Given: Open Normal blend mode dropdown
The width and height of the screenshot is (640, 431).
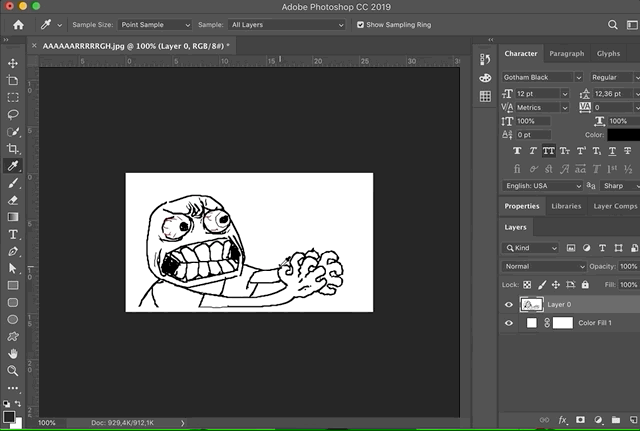Looking at the screenshot, I should [x=544, y=267].
